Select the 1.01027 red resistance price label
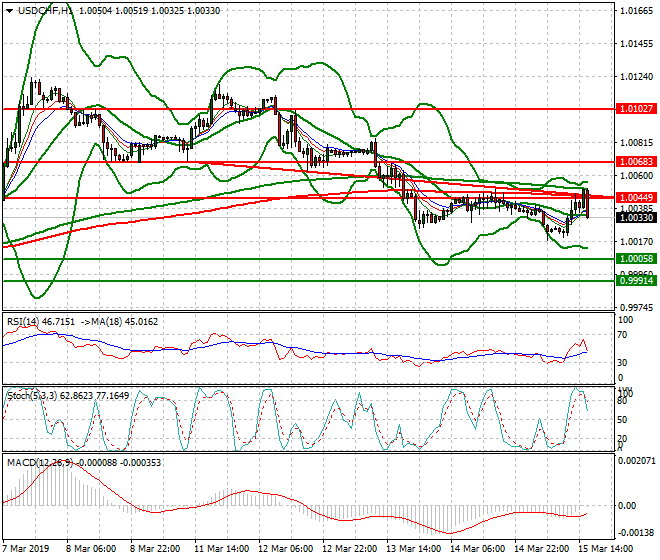The width and height of the screenshot is (660, 560). [x=636, y=109]
